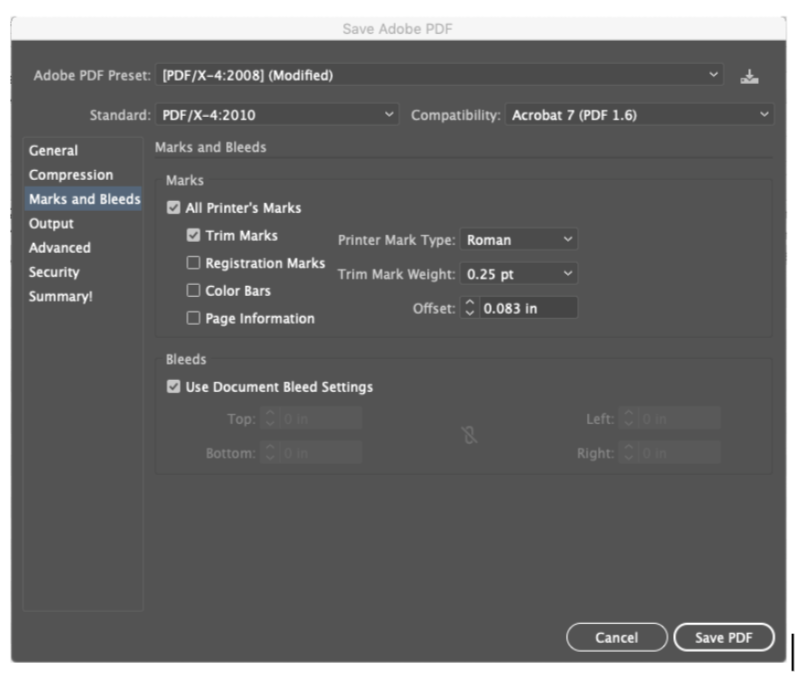Image resolution: width=798 pixels, height=676 pixels.
Task: Click the Save Adobe PDF title
Action: (397, 29)
